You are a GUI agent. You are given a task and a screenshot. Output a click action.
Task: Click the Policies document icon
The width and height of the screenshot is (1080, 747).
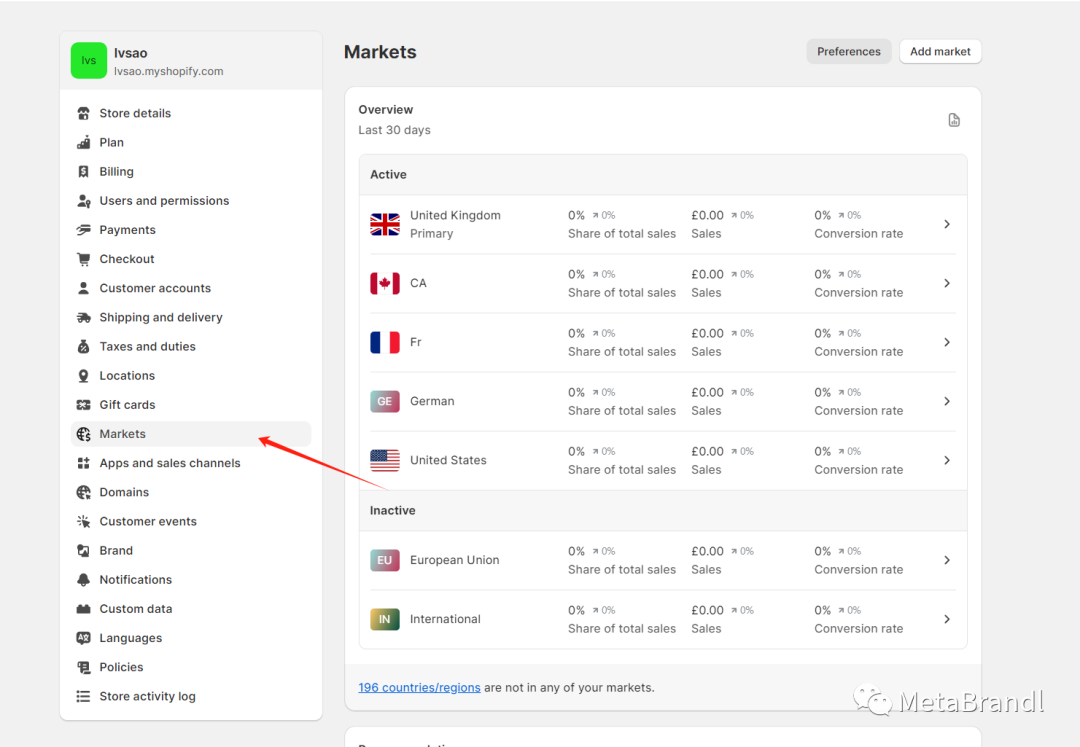(x=83, y=667)
